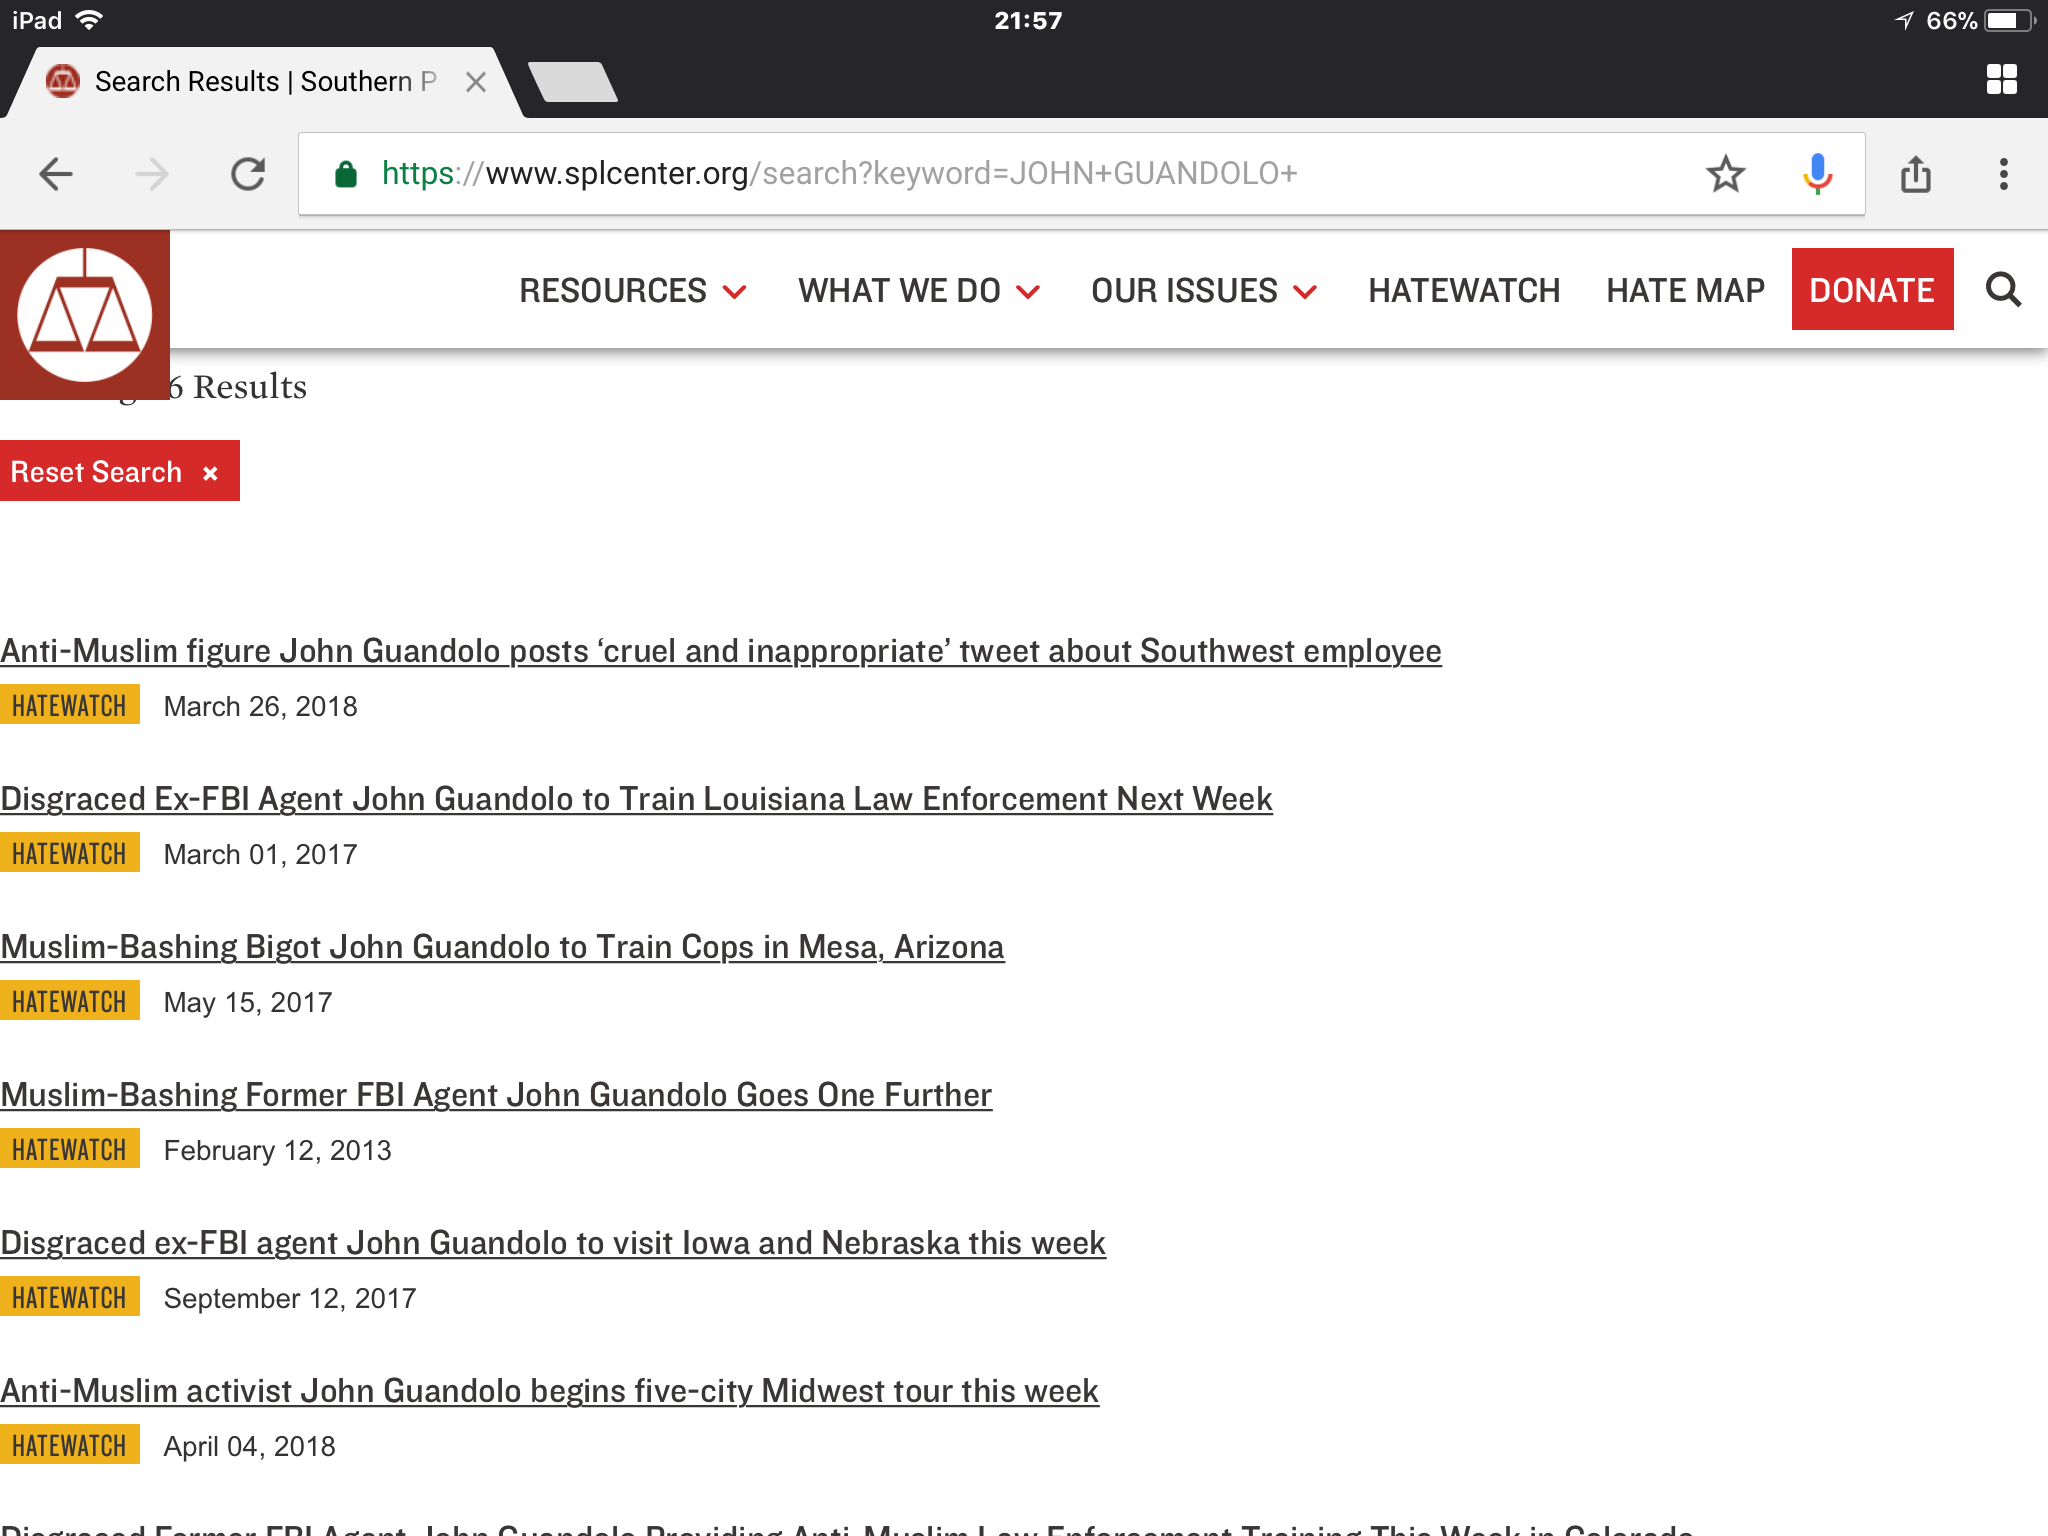
Task: Close the Search Results browser tab
Action: (x=476, y=82)
